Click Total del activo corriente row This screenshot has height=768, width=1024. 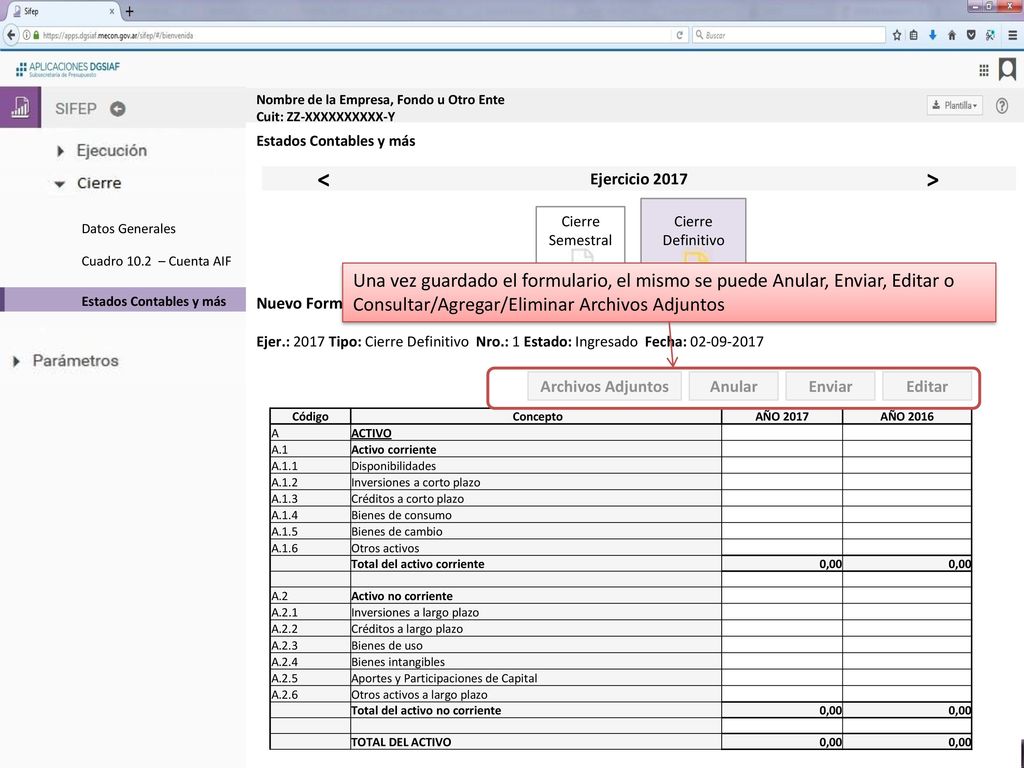620,564
